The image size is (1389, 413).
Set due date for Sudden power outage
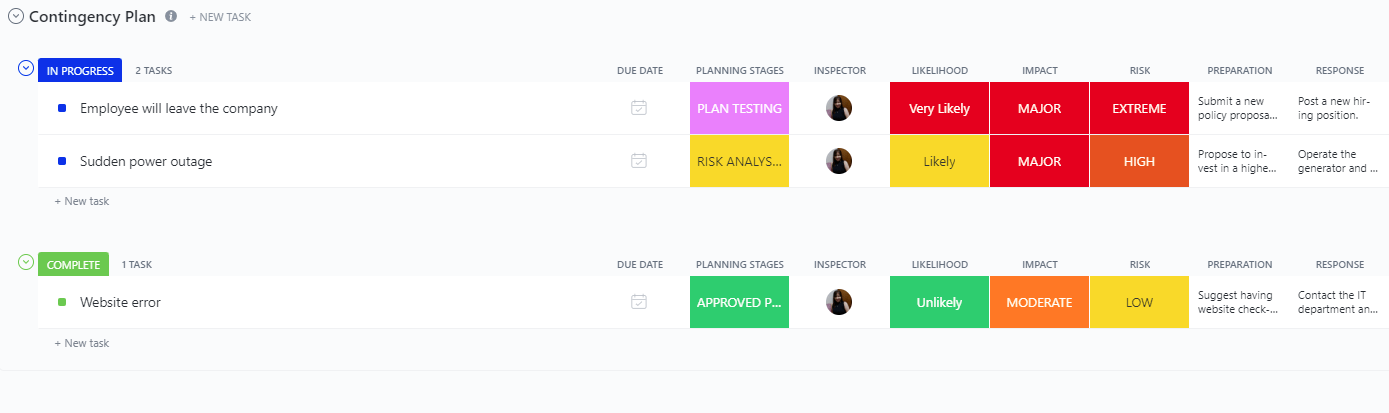coord(639,161)
